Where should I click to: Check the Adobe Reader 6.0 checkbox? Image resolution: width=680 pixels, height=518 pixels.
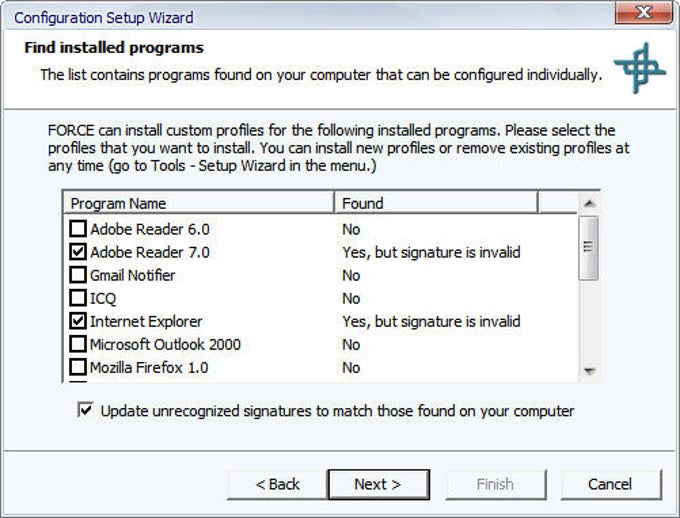coord(78,229)
